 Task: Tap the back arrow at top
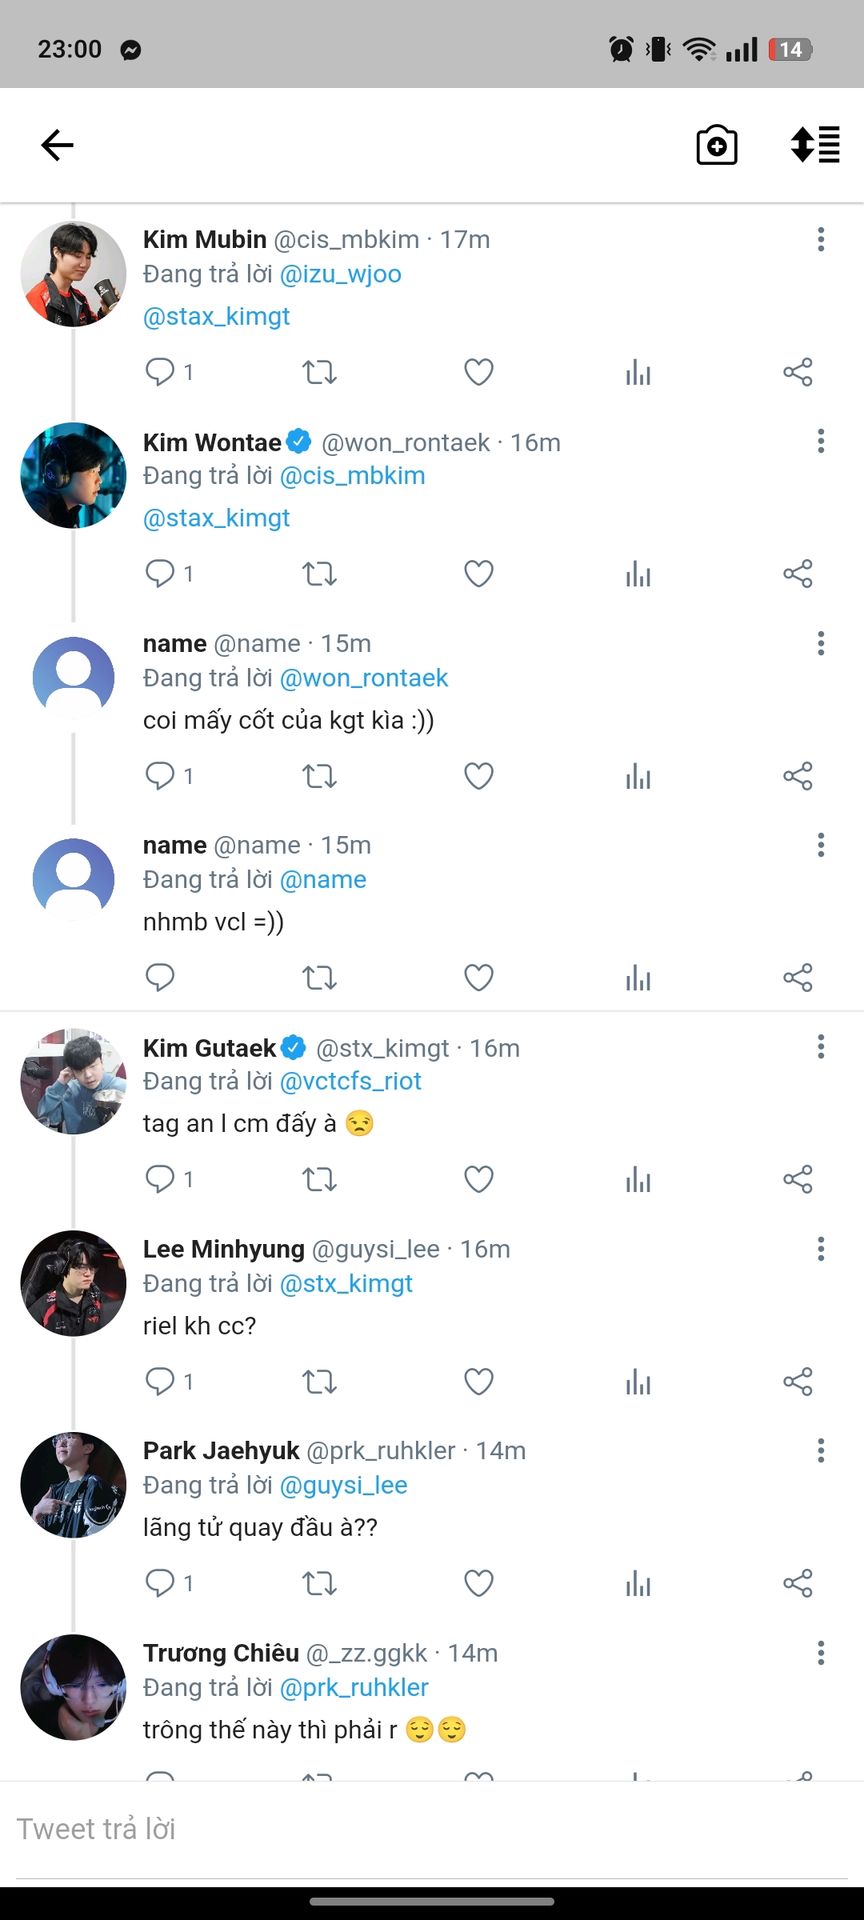[57, 145]
